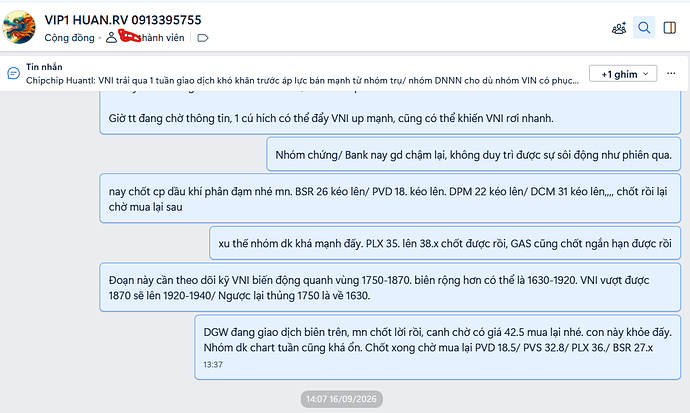Click the thành viên member count text
This screenshot has height=413, width=690.
(162, 38)
